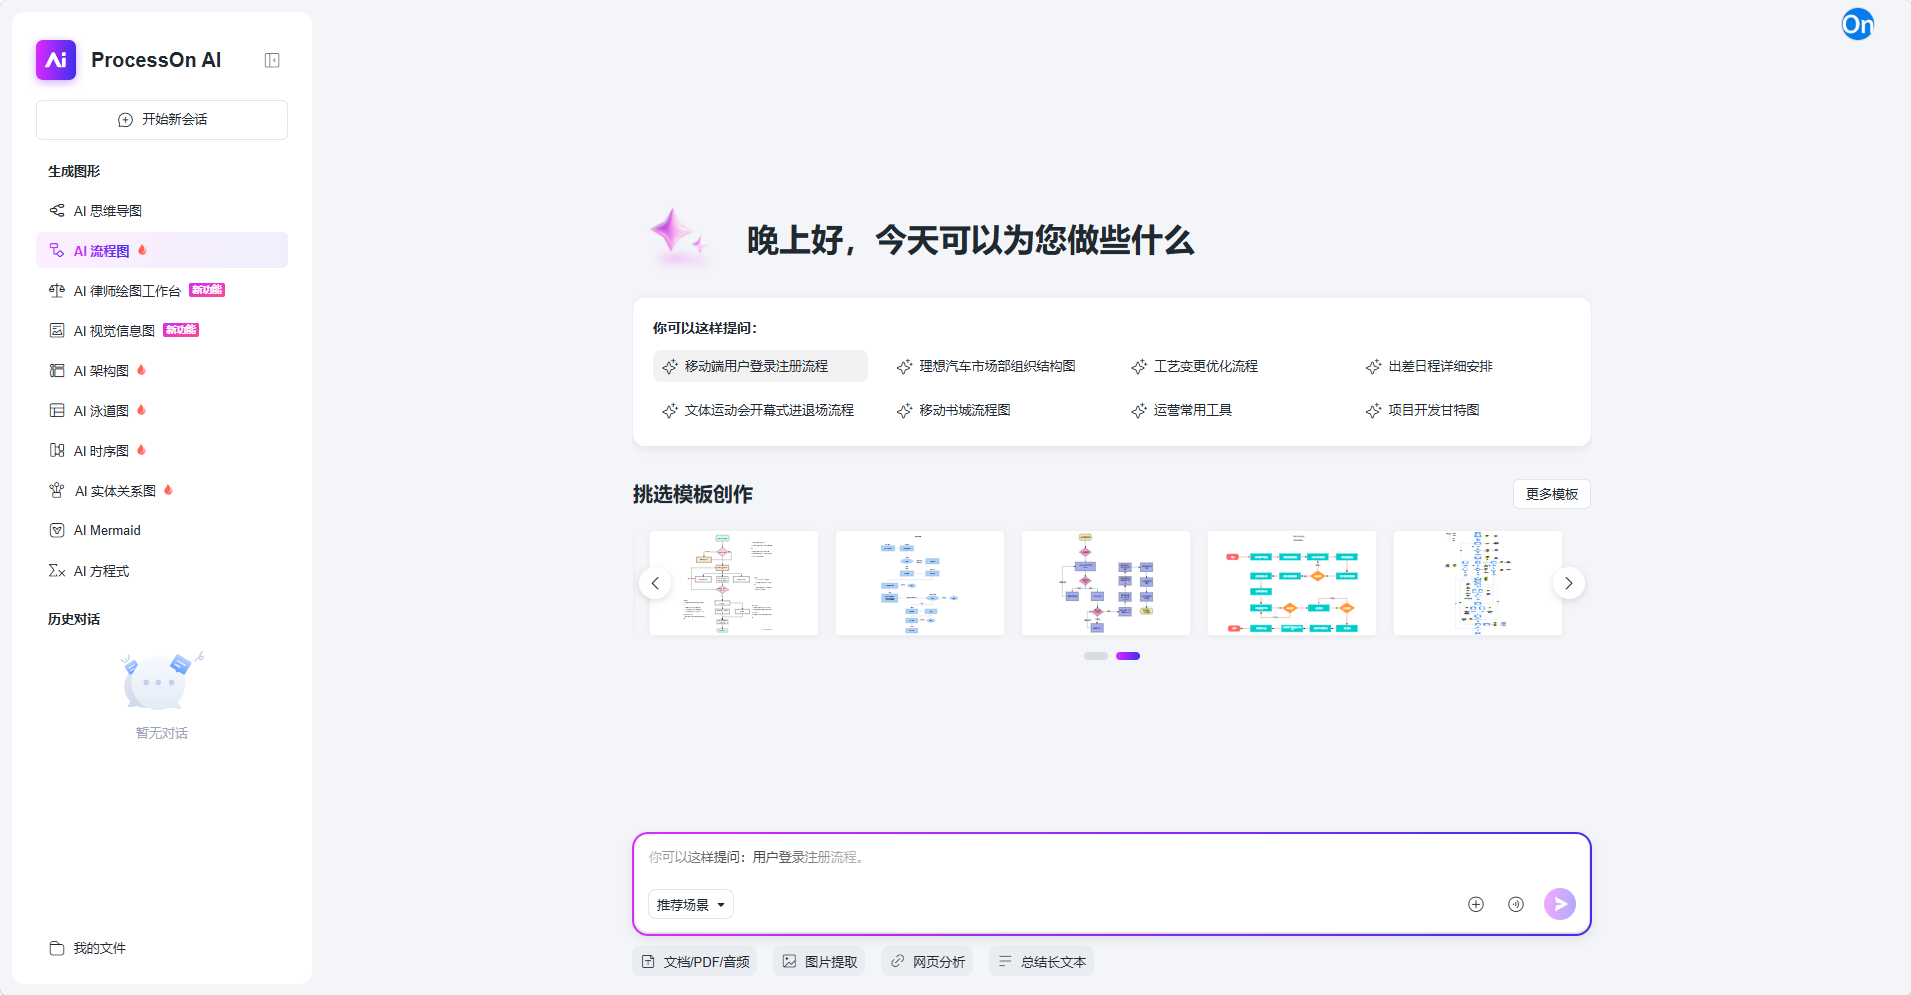Click the AI 流程图 flowchart icon
The height and width of the screenshot is (995, 1911).
(57, 250)
